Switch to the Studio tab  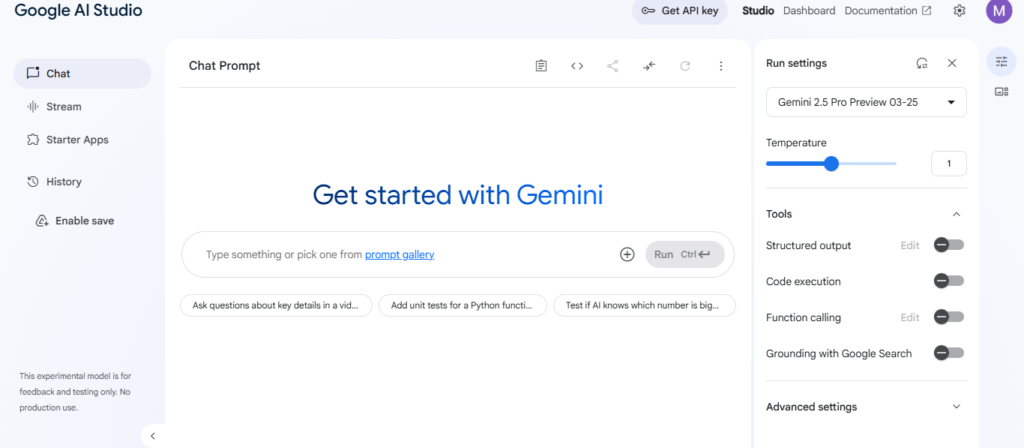[x=758, y=11]
